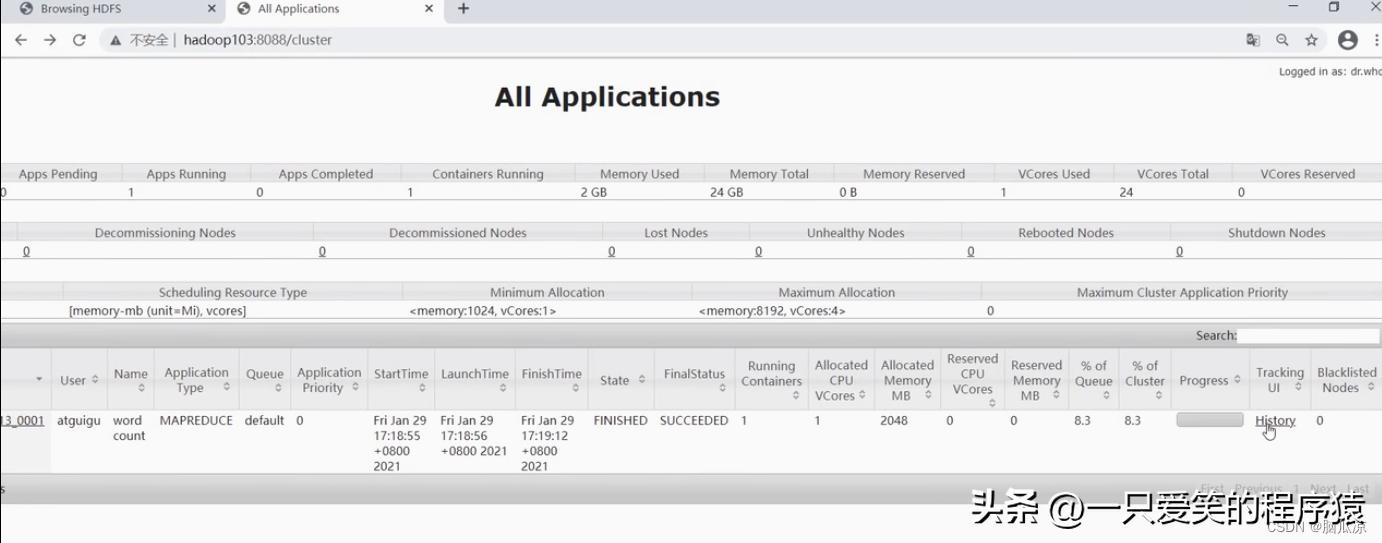Click the zoom magnifier icon in address bar
The image size is (1382, 543).
(1282, 40)
